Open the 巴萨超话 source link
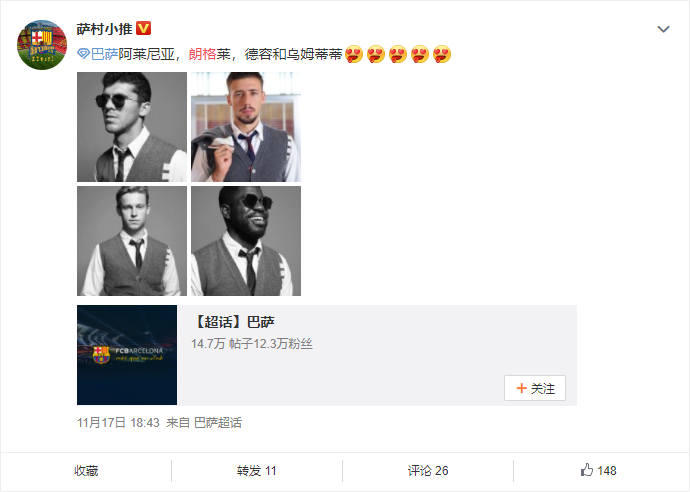The height and width of the screenshot is (492, 690). (218, 423)
